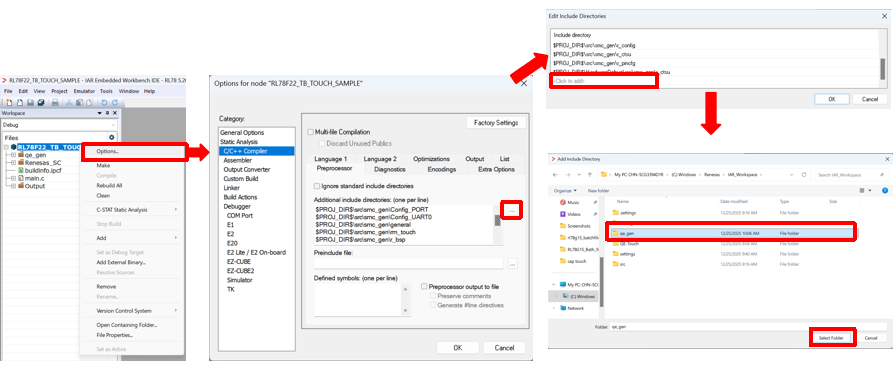
Task: Click the blue Help icon in file dialog
Action: pos(885,190)
